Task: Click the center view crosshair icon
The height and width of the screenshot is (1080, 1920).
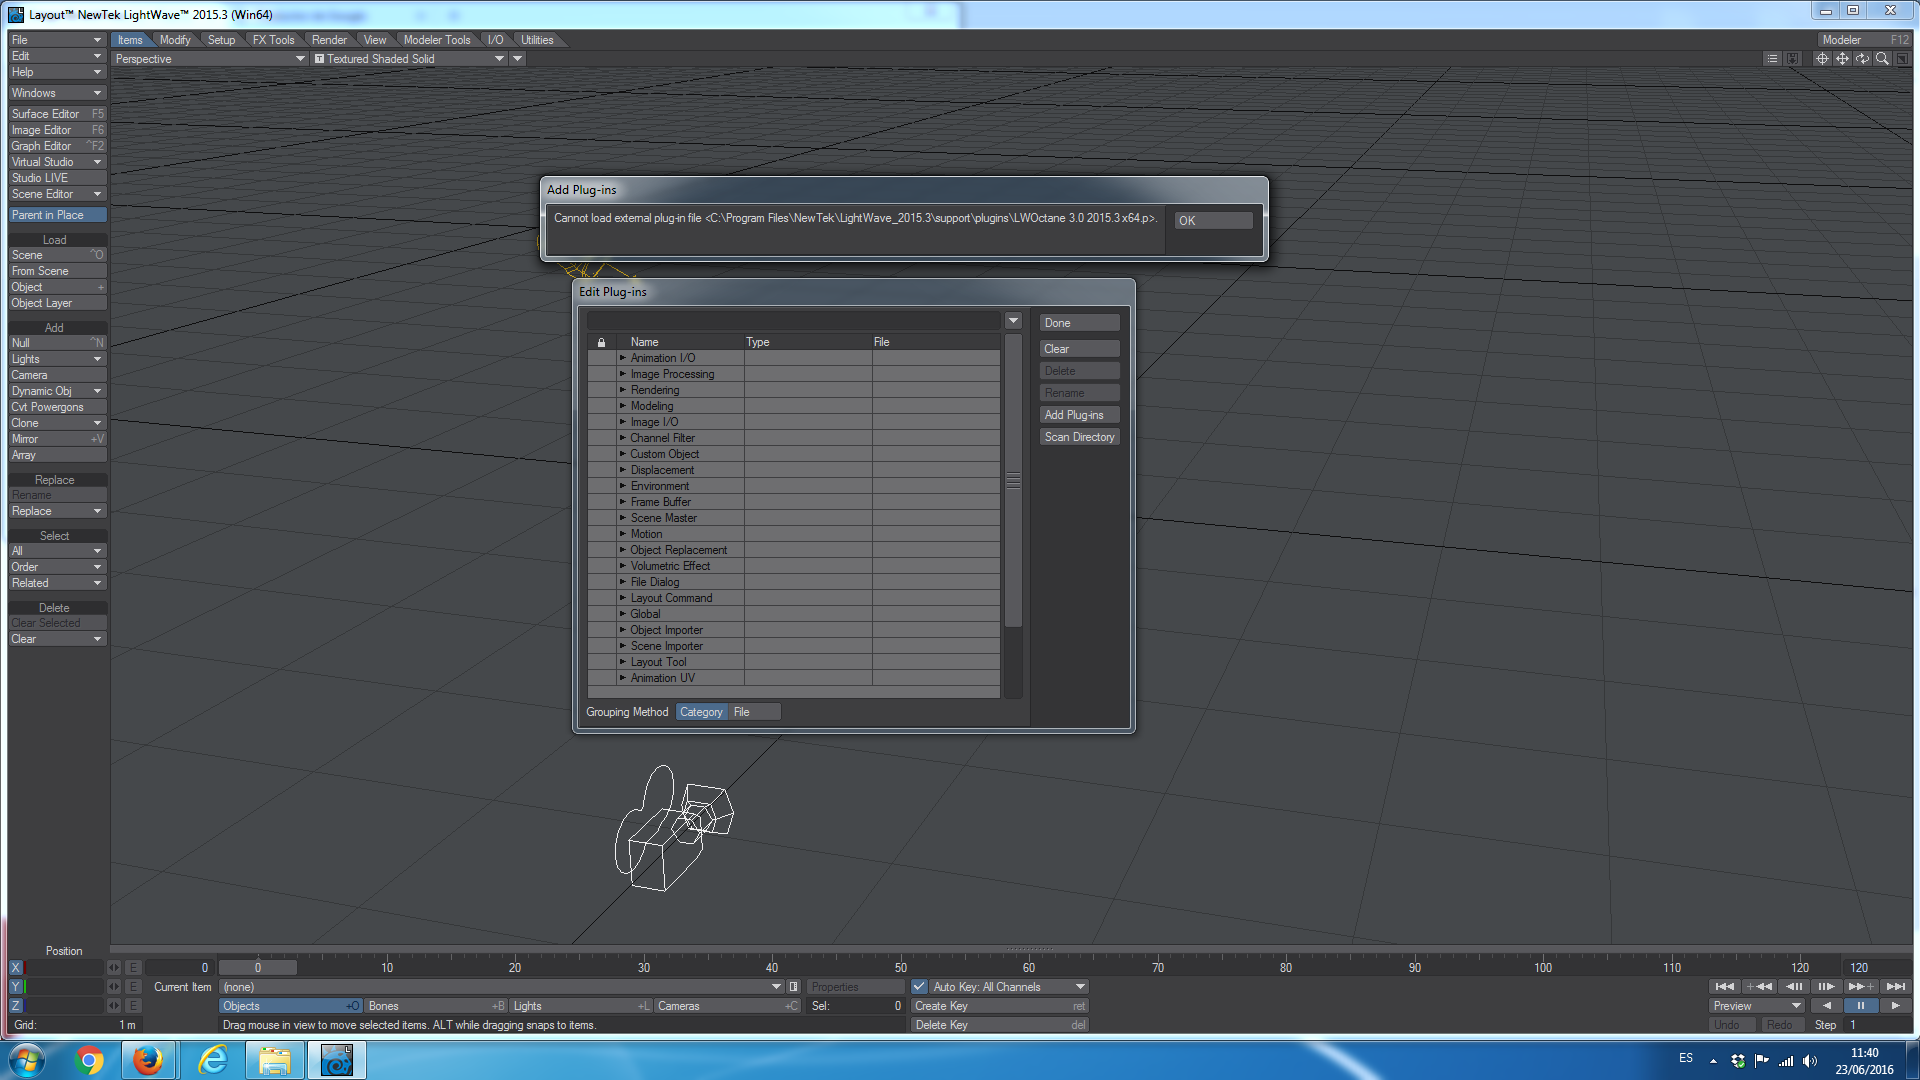Action: point(1822,59)
